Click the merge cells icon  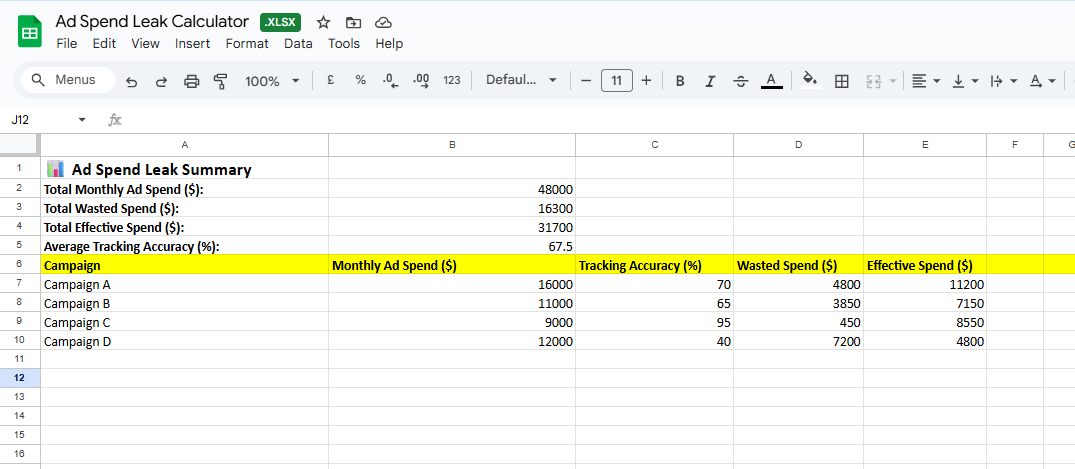point(873,81)
